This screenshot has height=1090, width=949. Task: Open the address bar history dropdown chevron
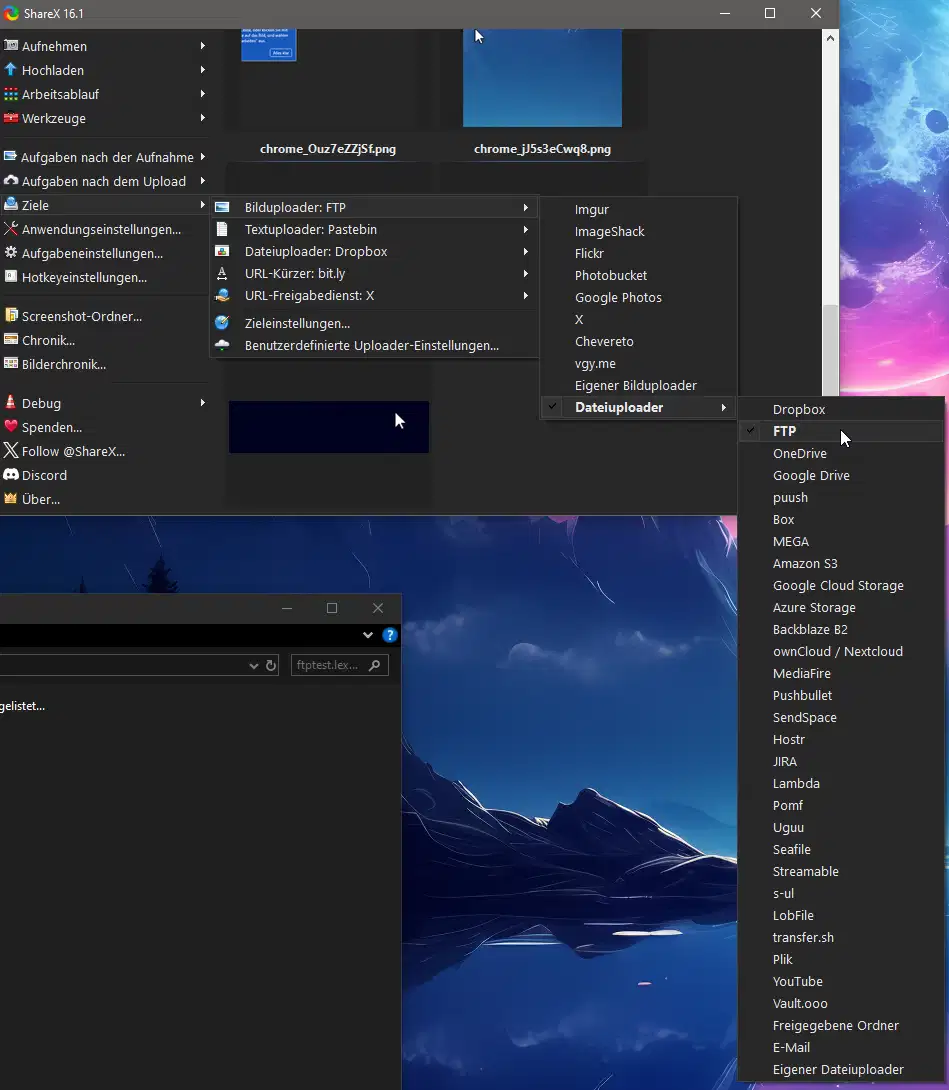coord(254,665)
